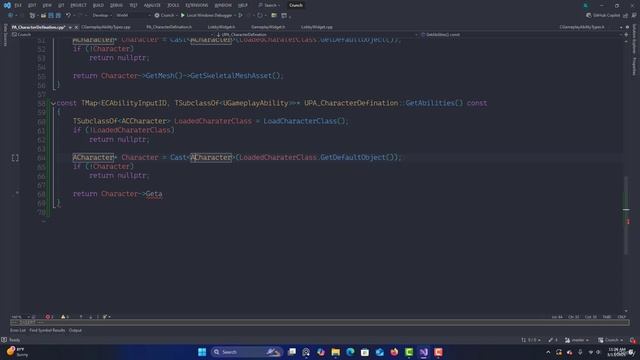Open the Edit menu

coord(32,5)
